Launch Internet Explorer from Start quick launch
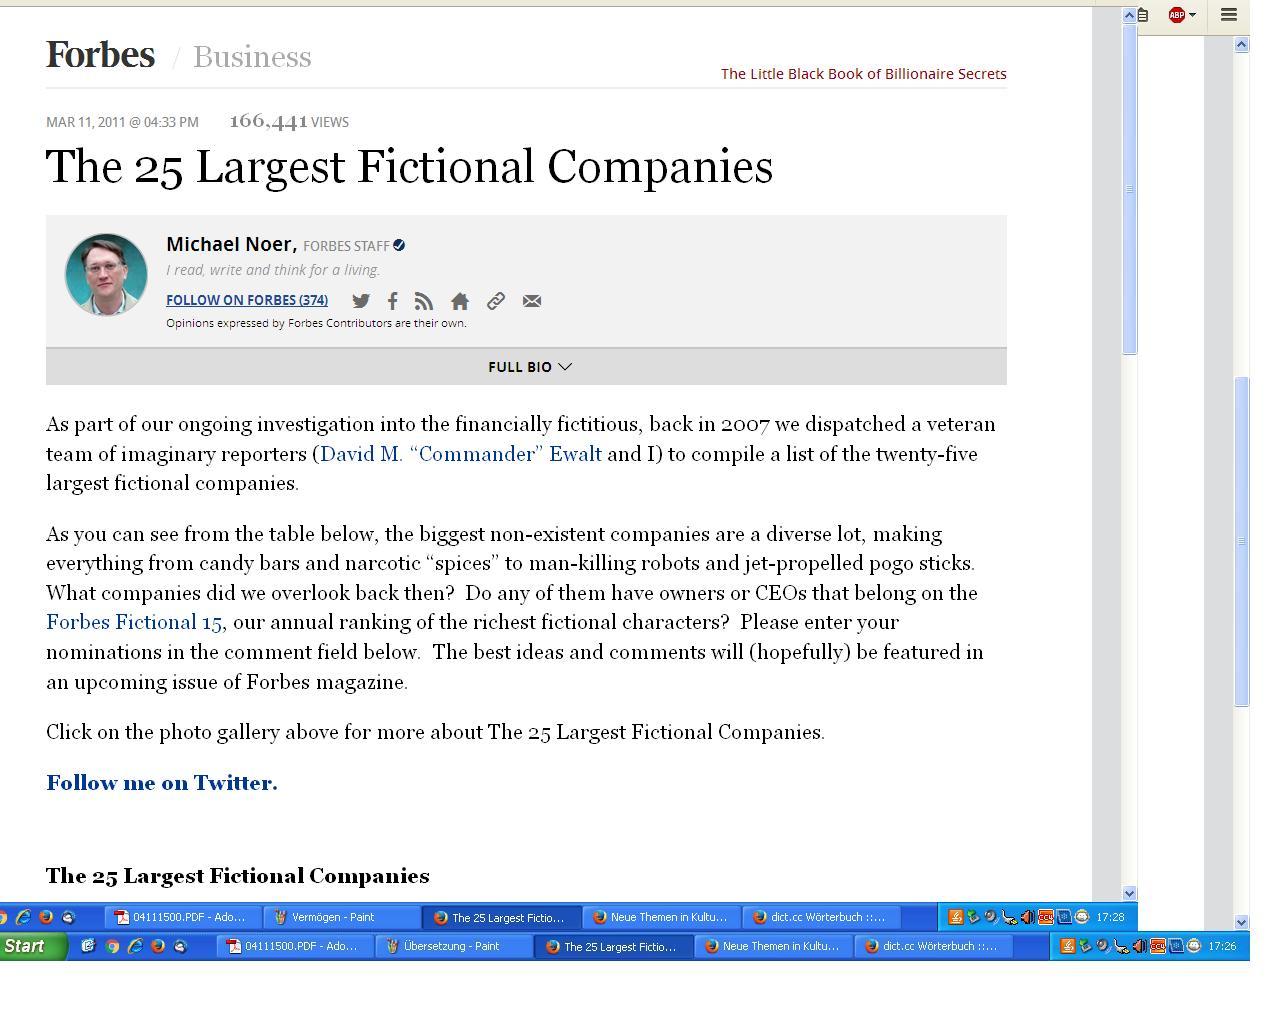The width and height of the screenshot is (1280, 1024). (x=135, y=946)
